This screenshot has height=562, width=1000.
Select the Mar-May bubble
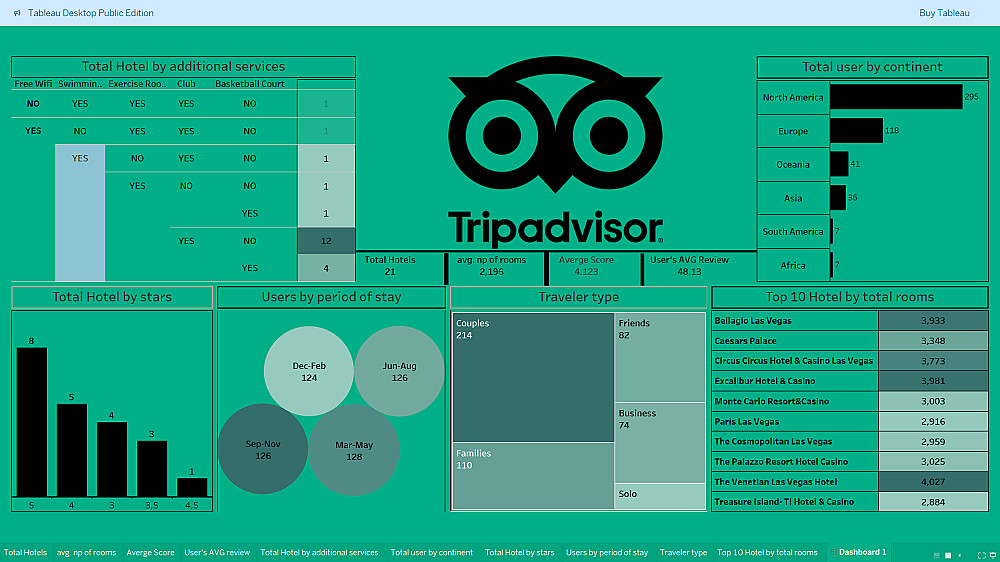(x=354, y=450)
